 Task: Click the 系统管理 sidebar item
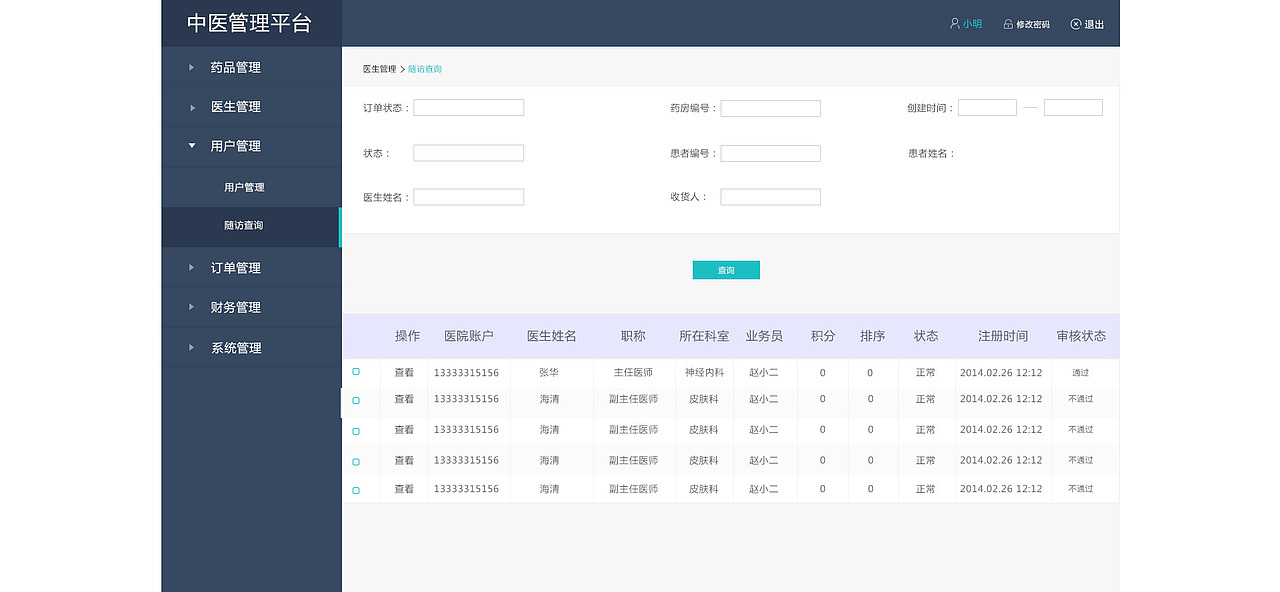[237, 347]
